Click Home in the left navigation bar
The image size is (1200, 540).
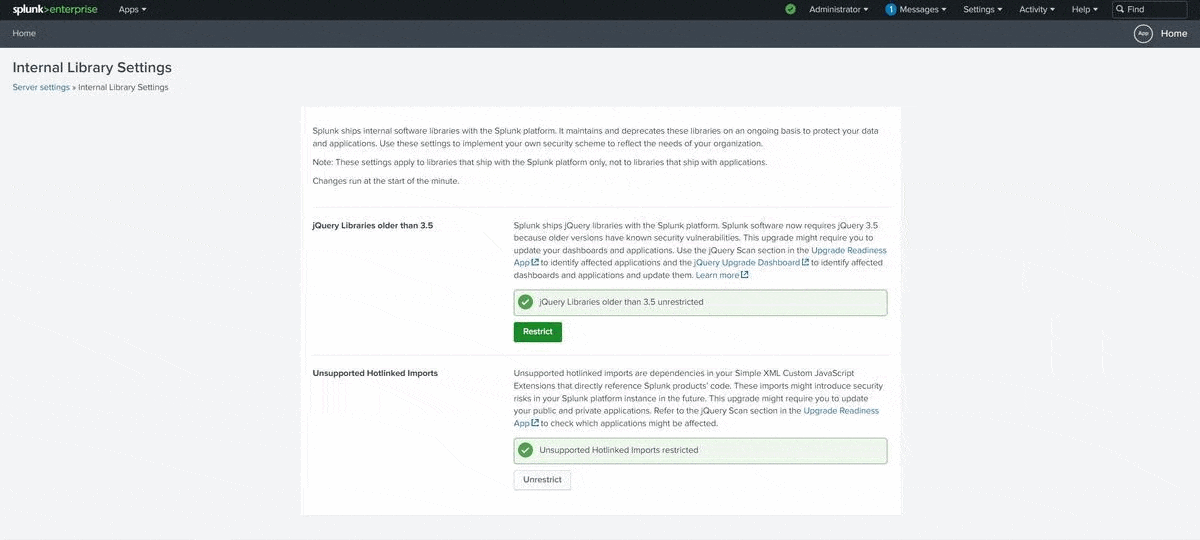coord(24,33)
